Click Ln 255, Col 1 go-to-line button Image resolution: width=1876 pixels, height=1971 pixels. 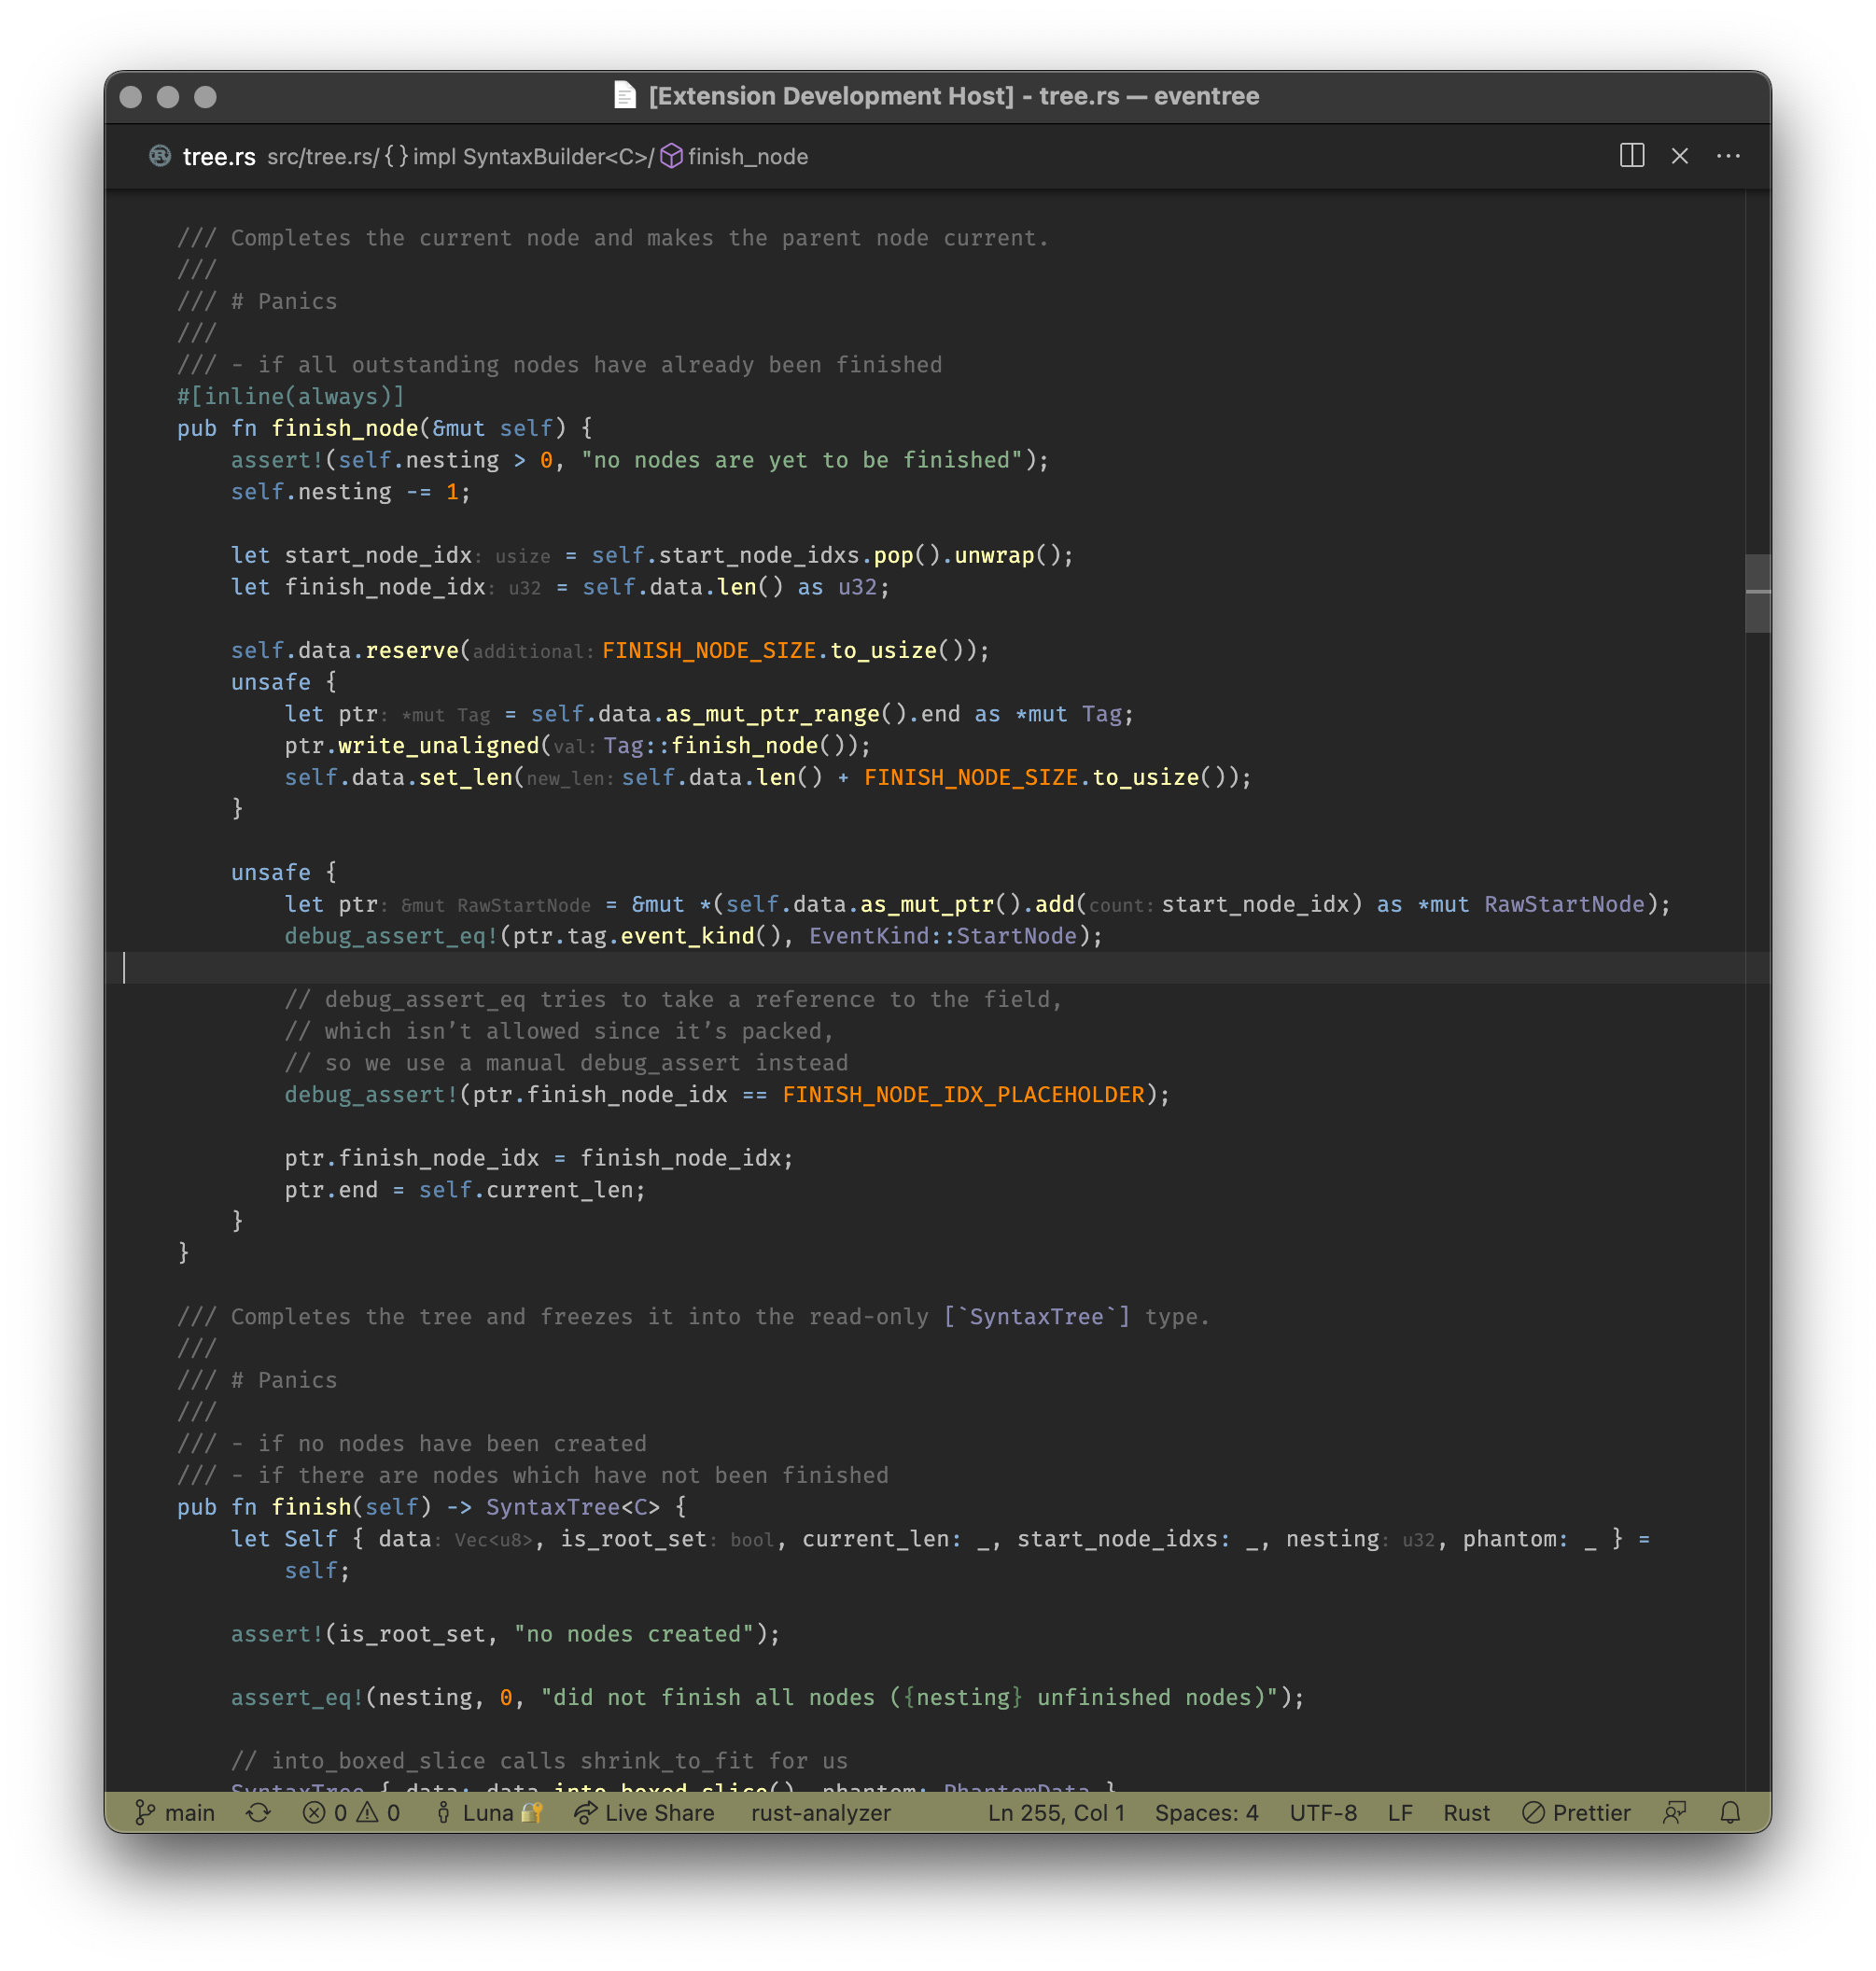1056,1813
